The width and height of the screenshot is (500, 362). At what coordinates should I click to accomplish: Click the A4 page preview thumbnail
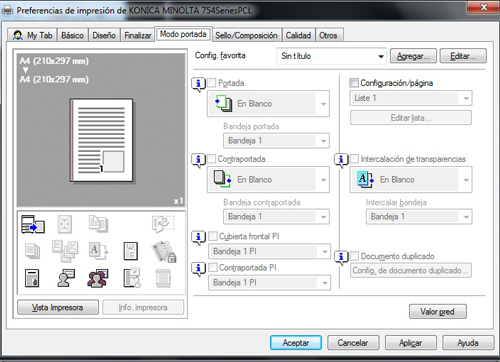(x=101, y=140)
